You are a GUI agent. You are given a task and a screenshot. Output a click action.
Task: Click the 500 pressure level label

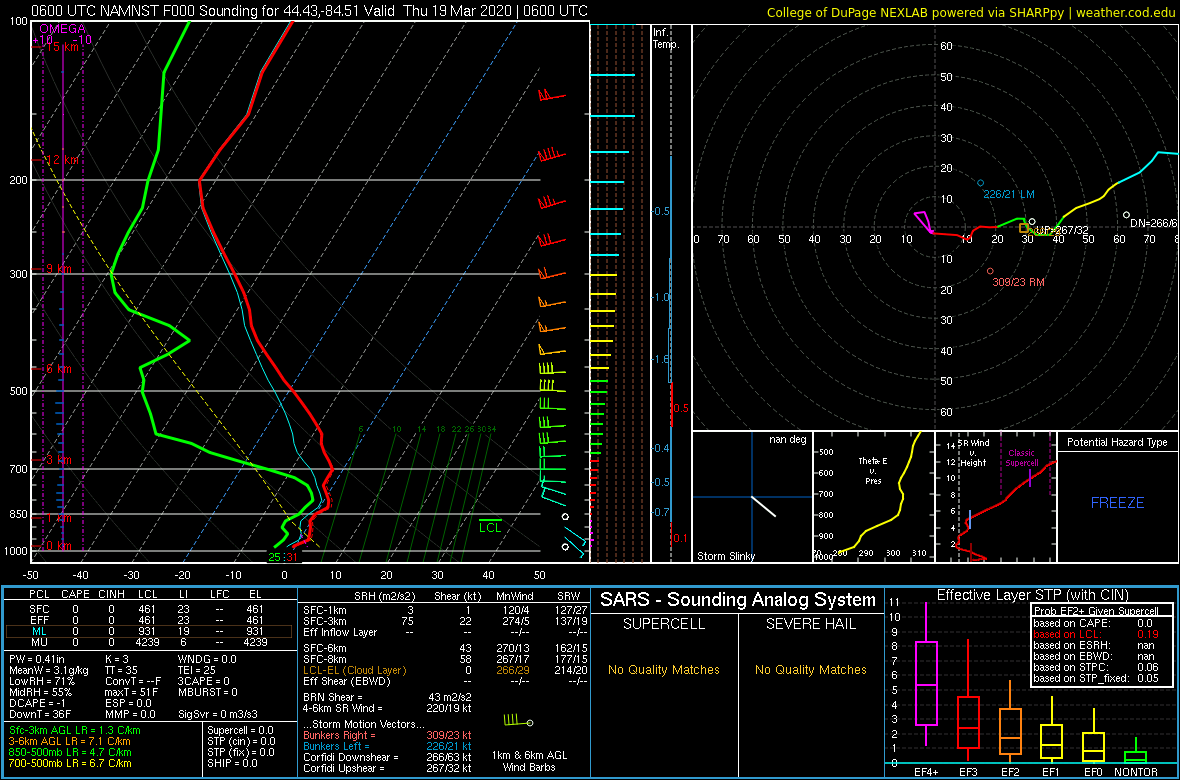(x=16, y=391)
